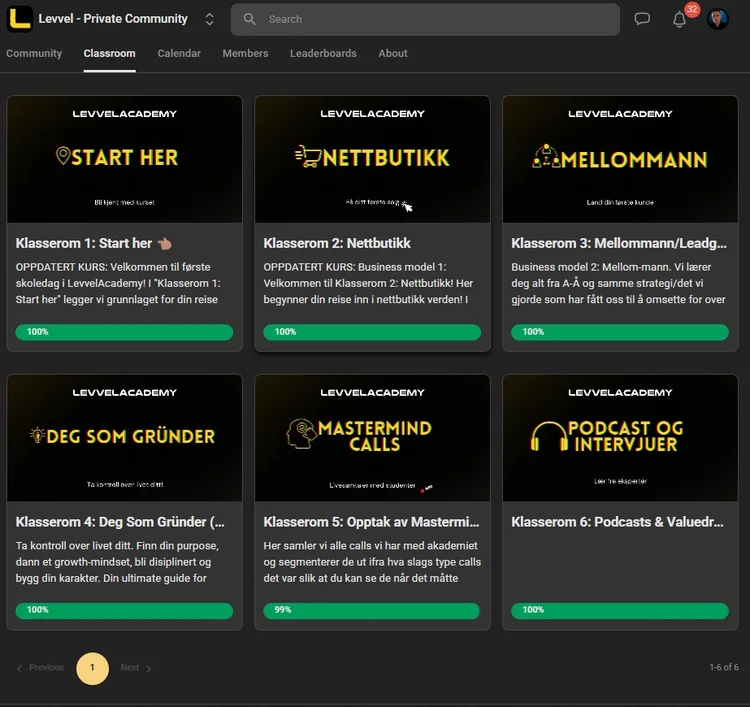Select the Members tab
This screenshot has height=707, width=750.
245,53
